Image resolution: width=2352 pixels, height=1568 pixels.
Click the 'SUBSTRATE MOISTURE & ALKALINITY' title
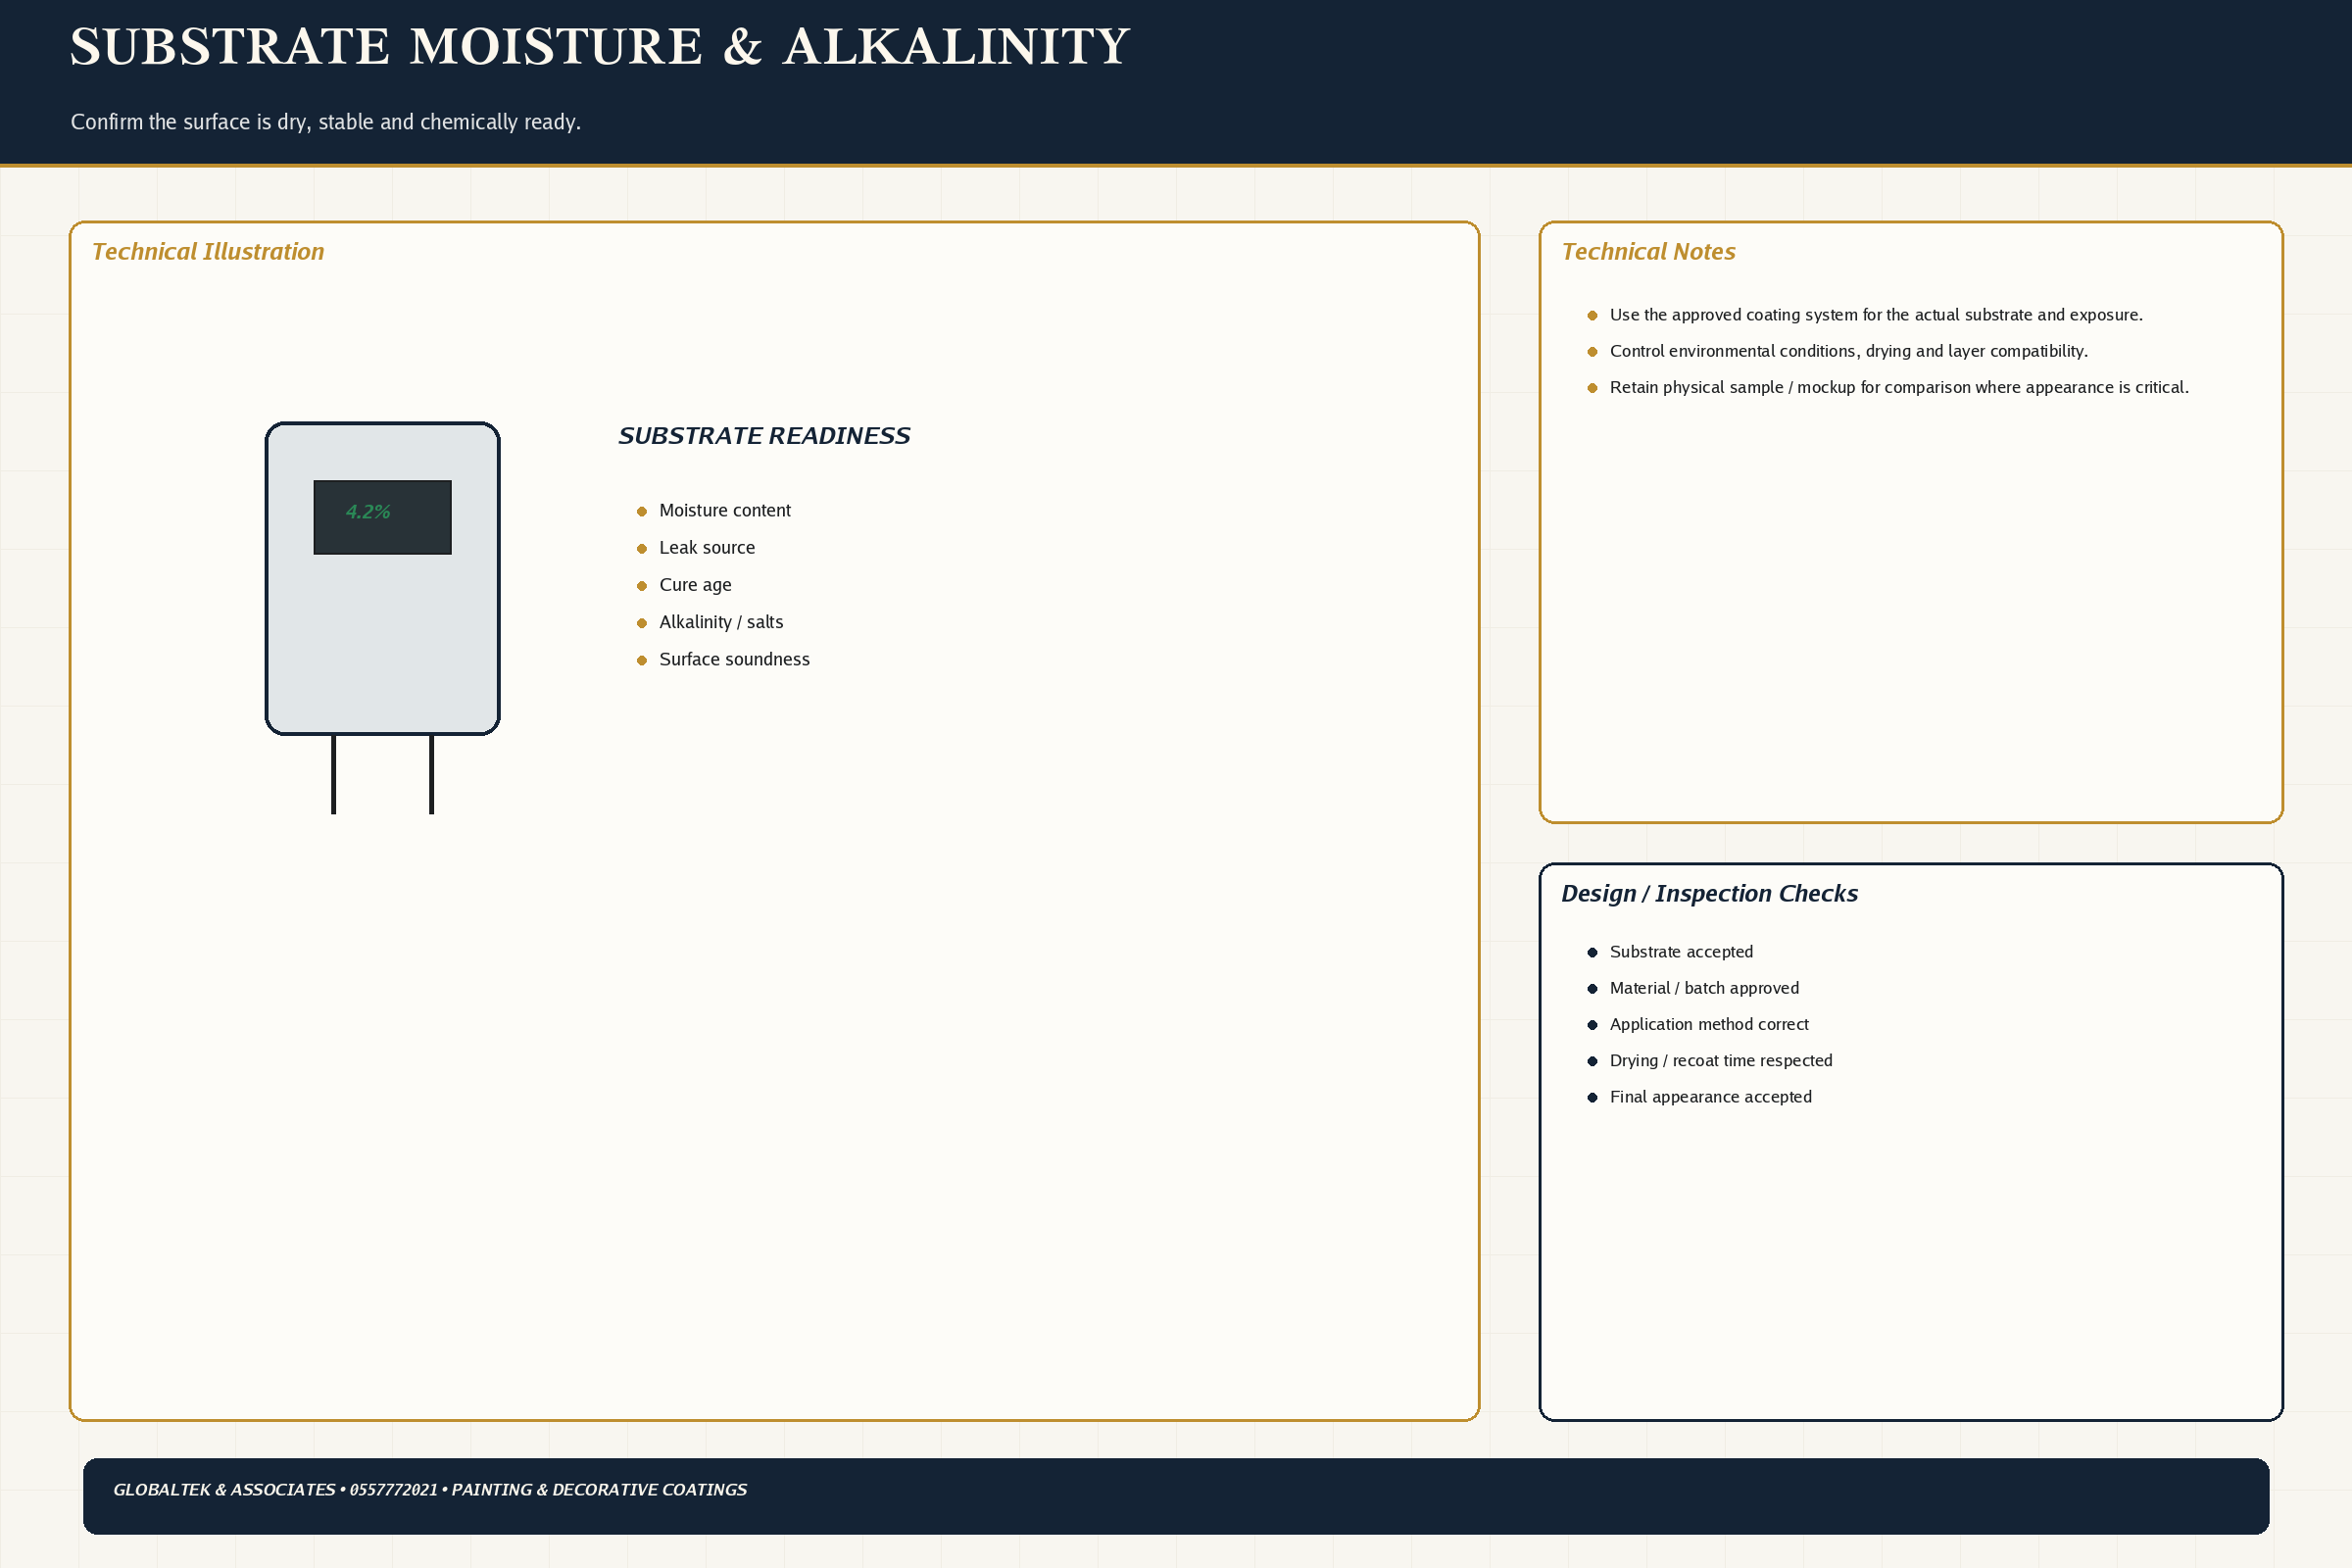[x=600, y=47]
